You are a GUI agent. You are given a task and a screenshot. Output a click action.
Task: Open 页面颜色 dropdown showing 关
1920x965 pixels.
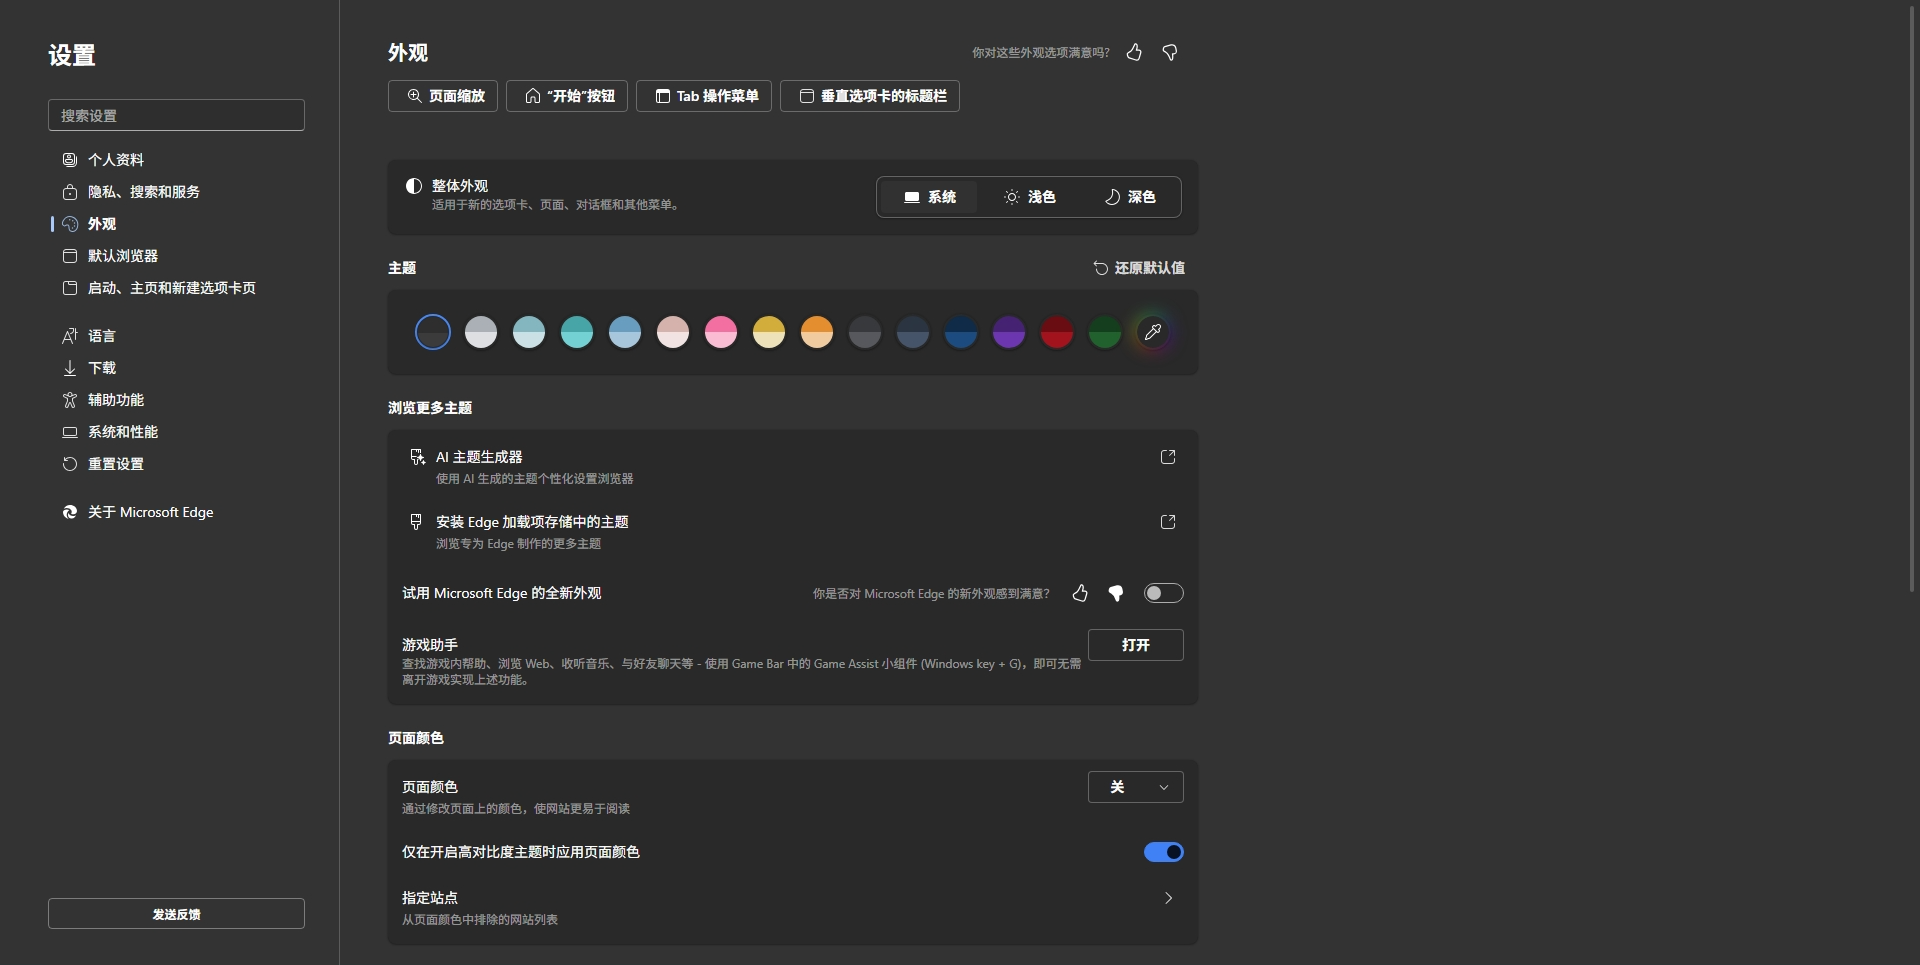(1135, 787)
